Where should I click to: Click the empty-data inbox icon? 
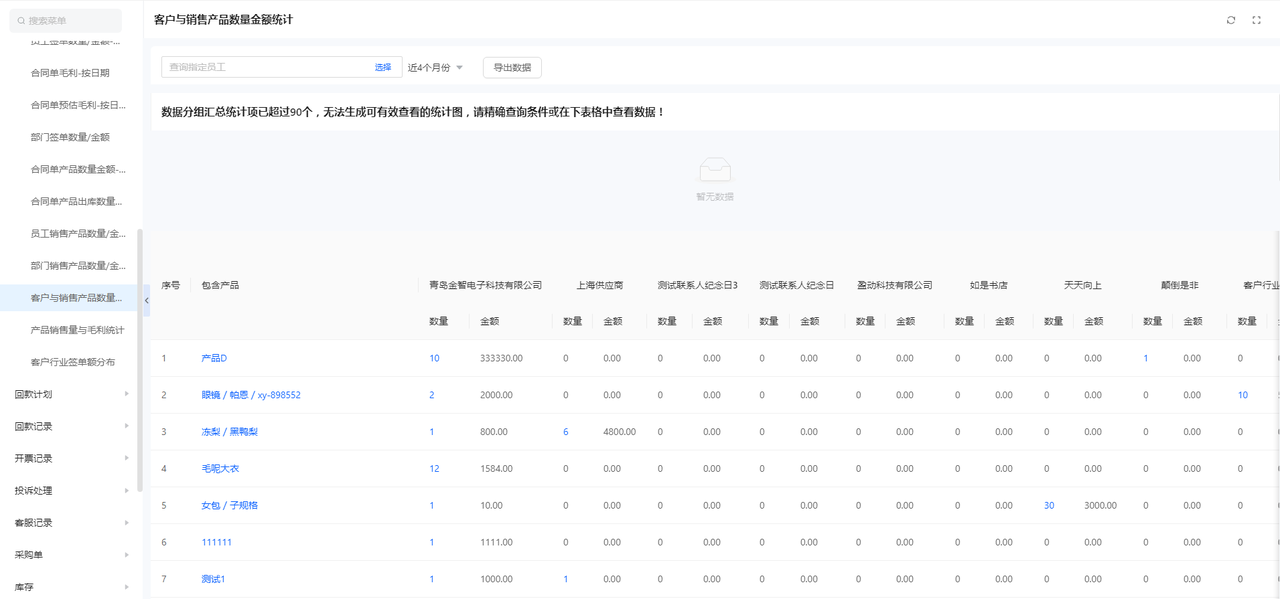click(715, 170)
